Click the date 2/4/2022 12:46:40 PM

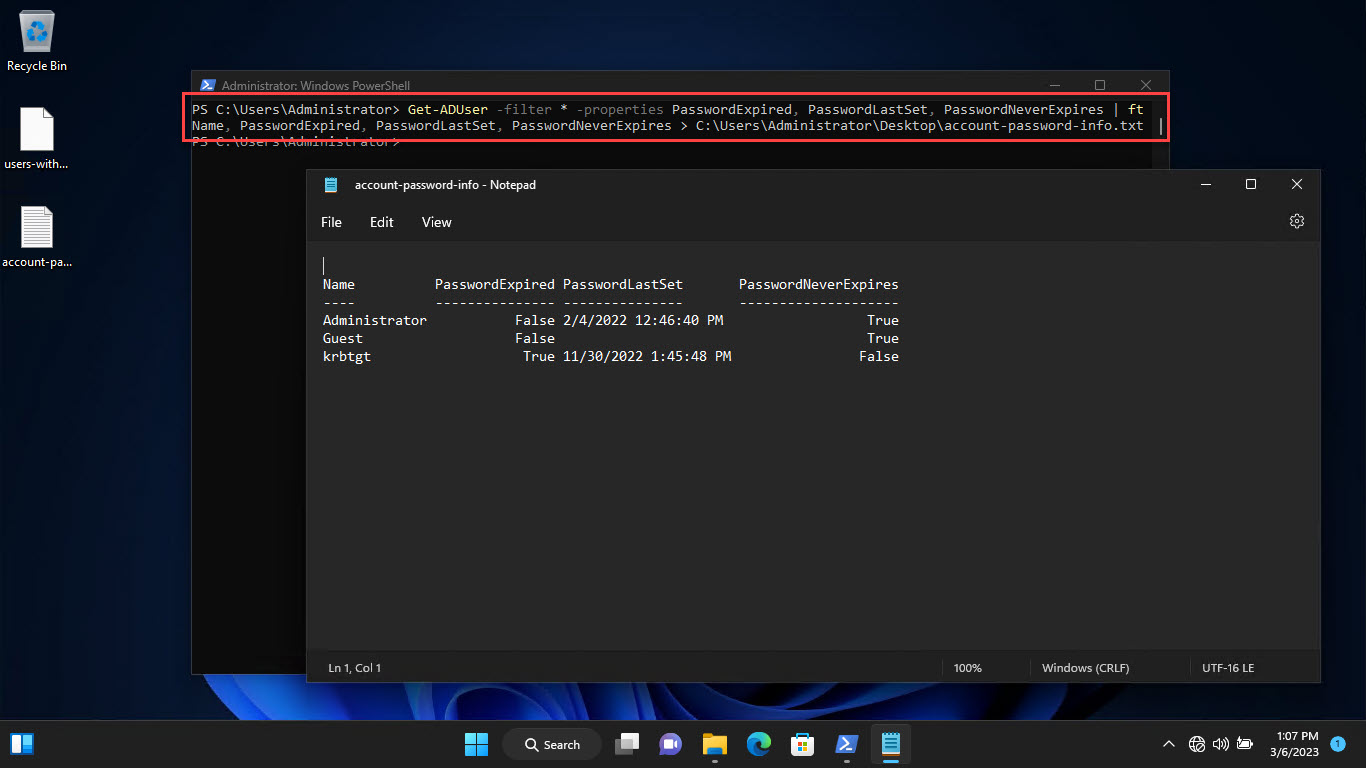643,321
